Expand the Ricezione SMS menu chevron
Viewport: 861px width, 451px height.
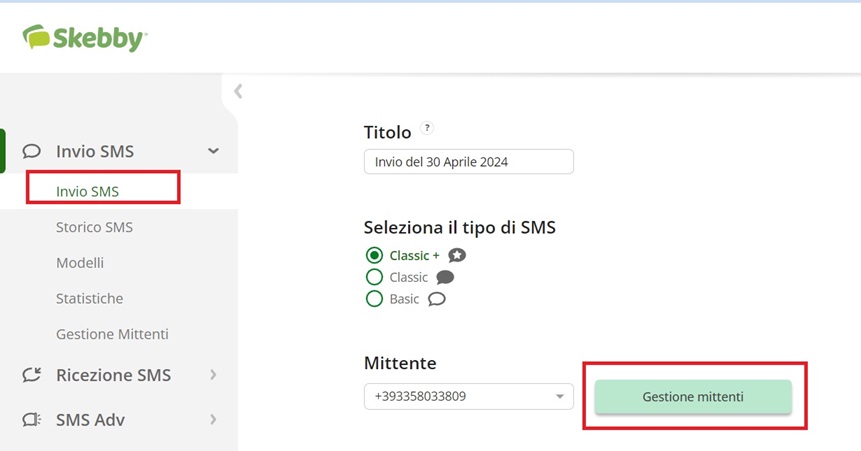click(213, 375)
